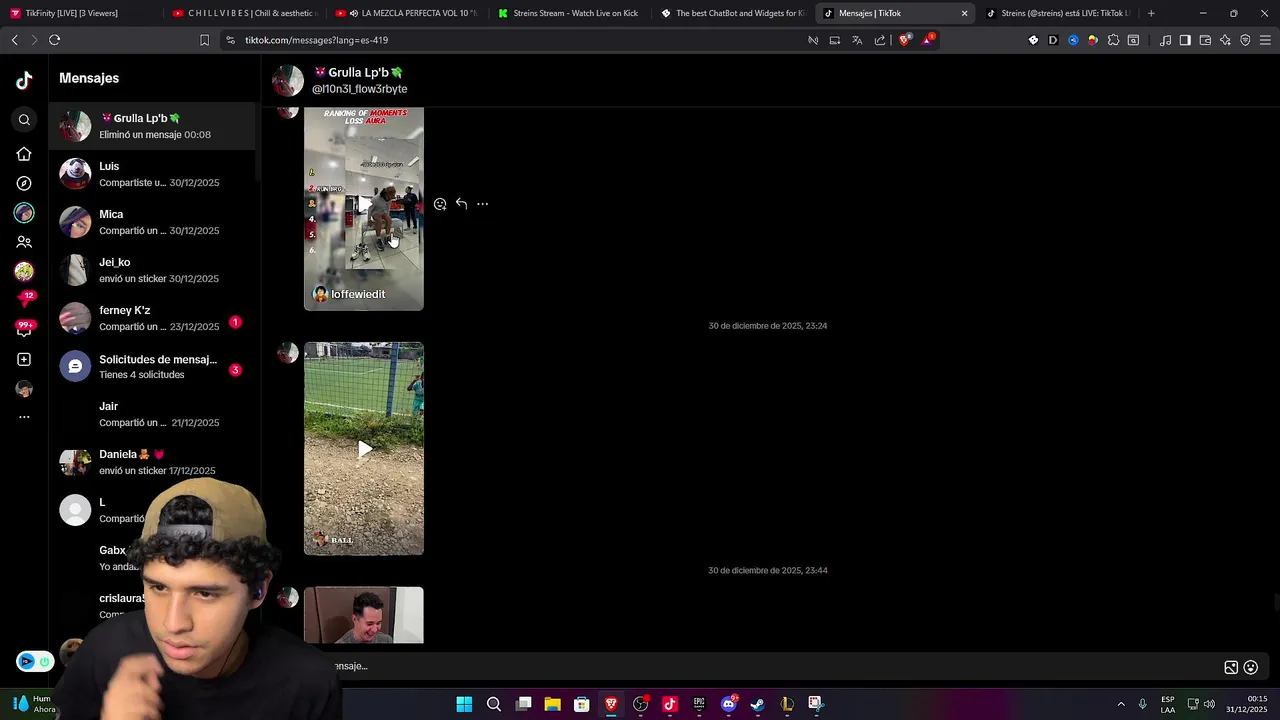Open the music note media control icon
Screen dimensions: 1280x720
tap(1165, 40)
